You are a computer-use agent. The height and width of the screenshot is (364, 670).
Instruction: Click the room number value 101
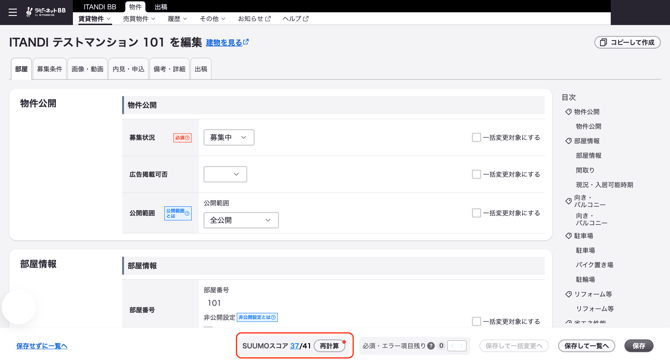click(214, 303)
